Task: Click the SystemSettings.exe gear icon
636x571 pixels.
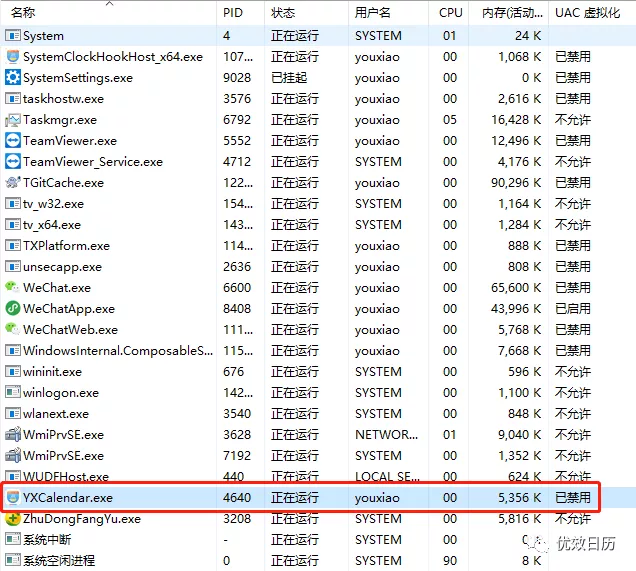Action: point(13,77)
